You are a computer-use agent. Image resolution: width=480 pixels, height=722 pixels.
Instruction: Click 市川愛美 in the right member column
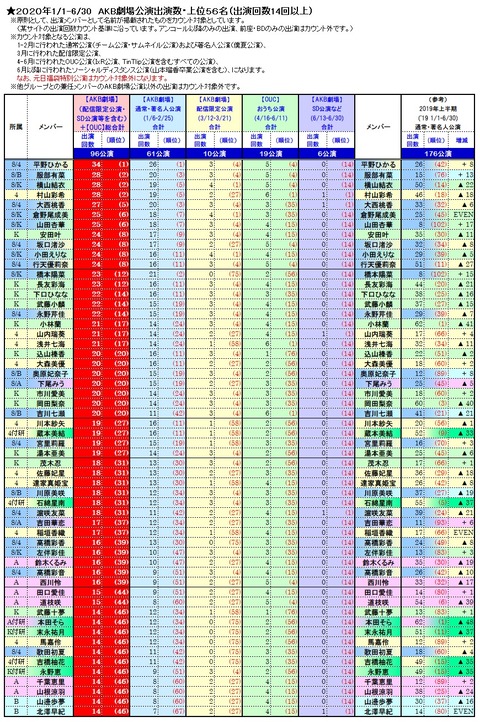coord(378,394)
